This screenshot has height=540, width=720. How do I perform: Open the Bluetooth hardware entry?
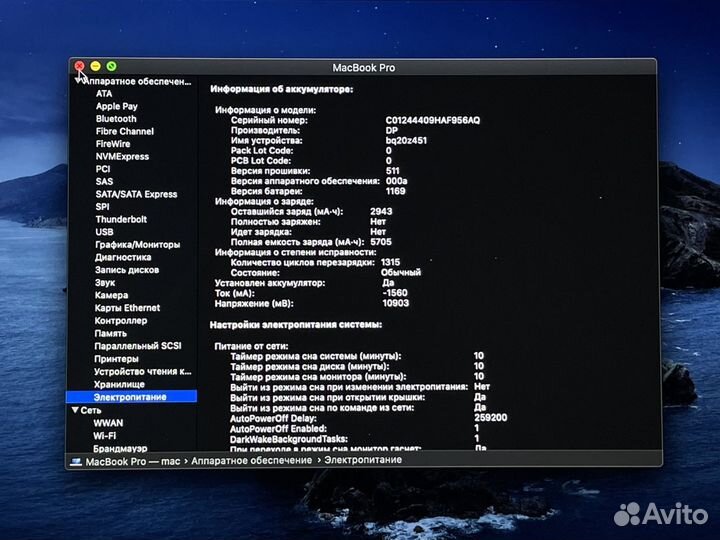(116, 119)
